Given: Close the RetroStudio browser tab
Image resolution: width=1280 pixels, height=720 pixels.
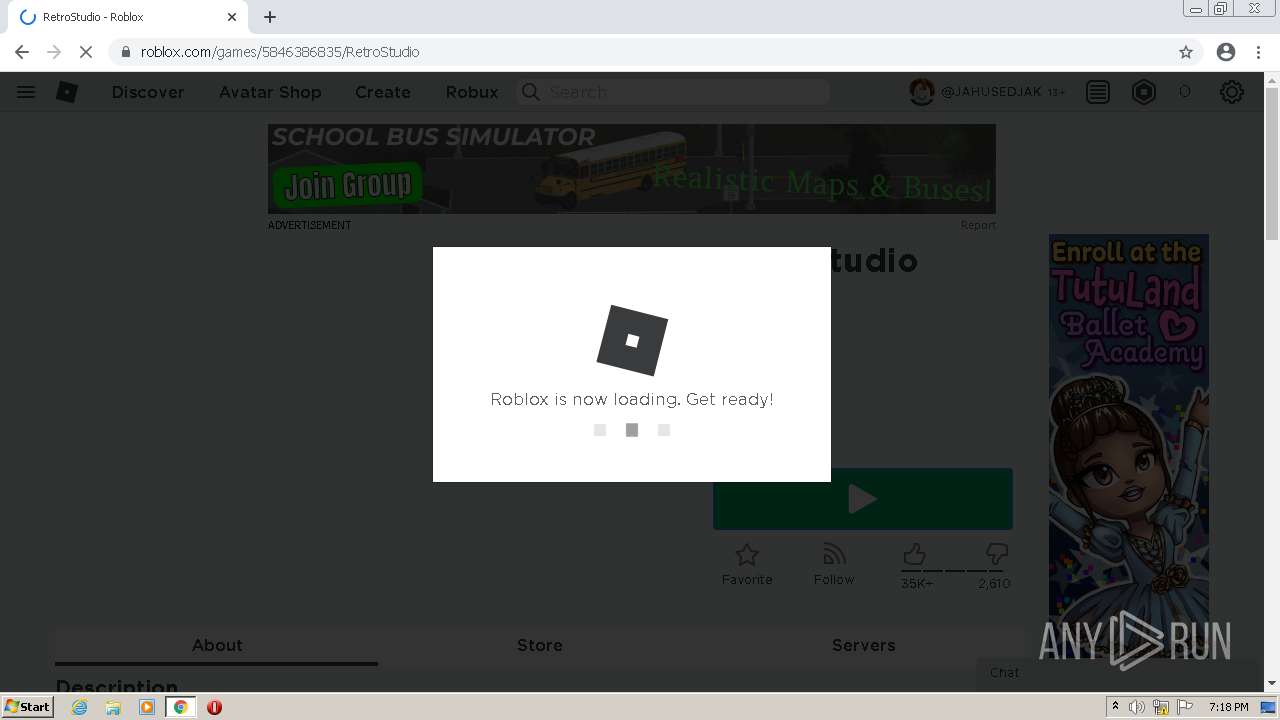Looking at the screenshot, I should pos(232,17).
